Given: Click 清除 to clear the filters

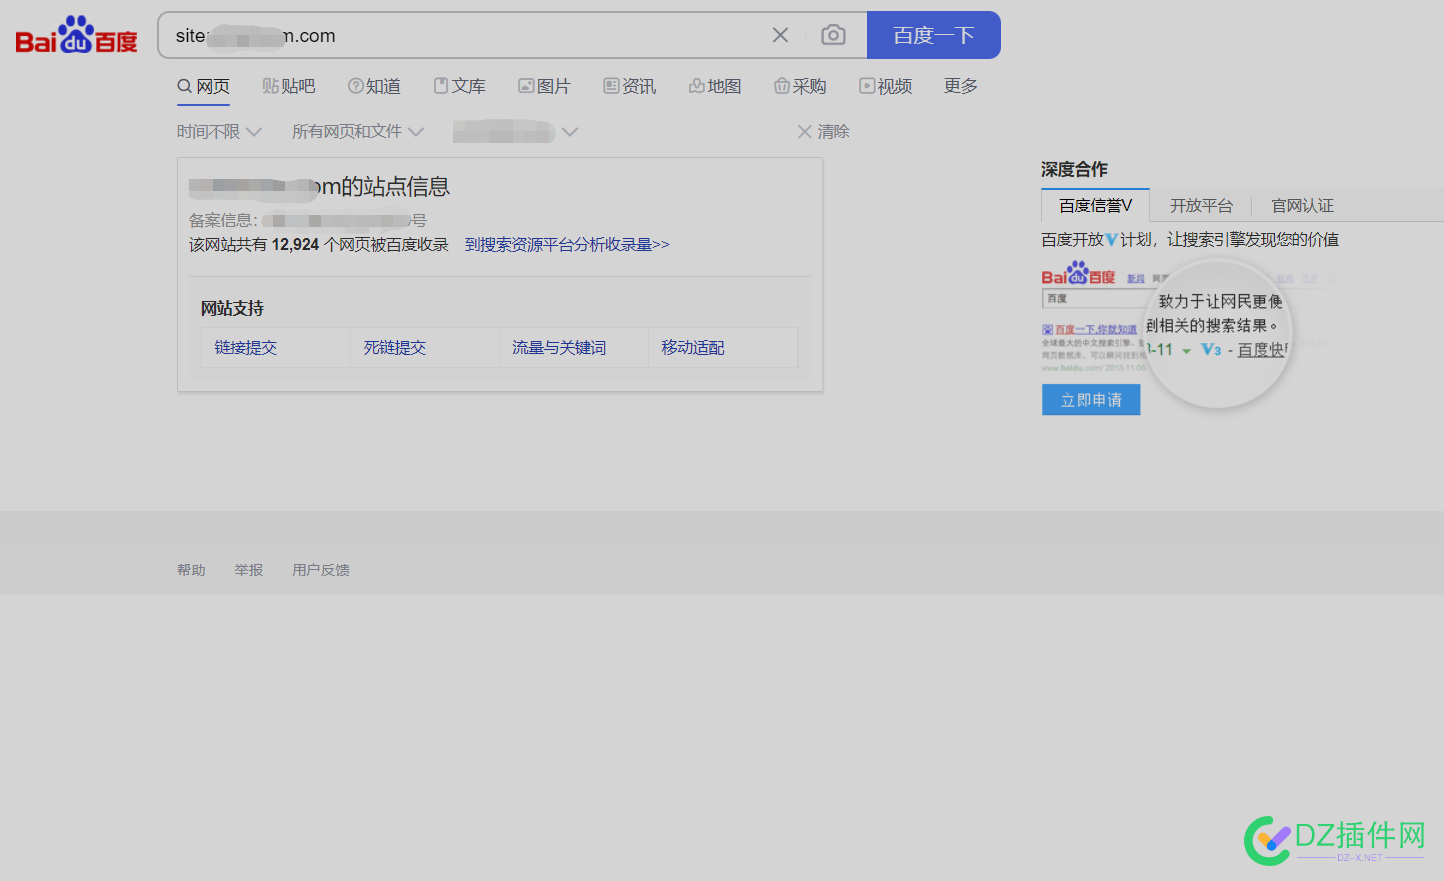Looking at the screenshot, I should [823, 131].
